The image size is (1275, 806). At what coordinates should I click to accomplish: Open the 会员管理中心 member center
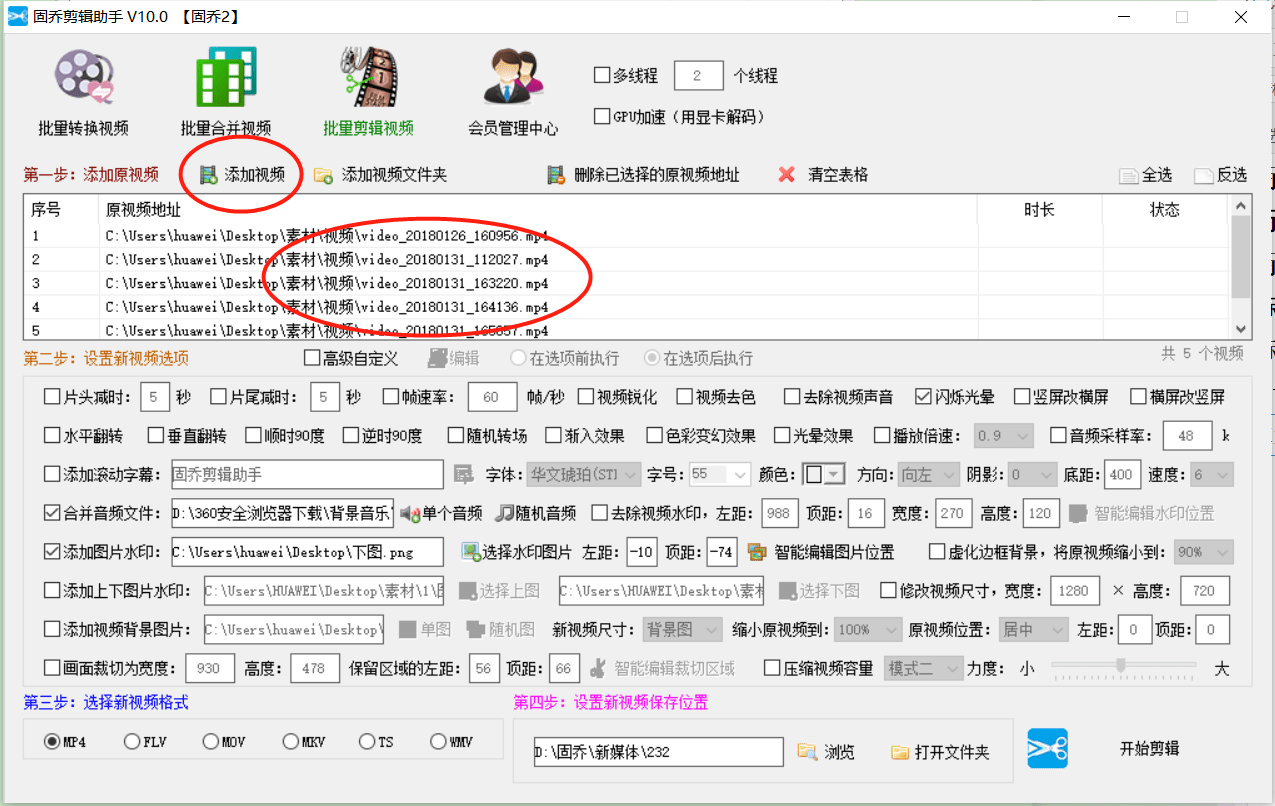(x=512, y=90)
